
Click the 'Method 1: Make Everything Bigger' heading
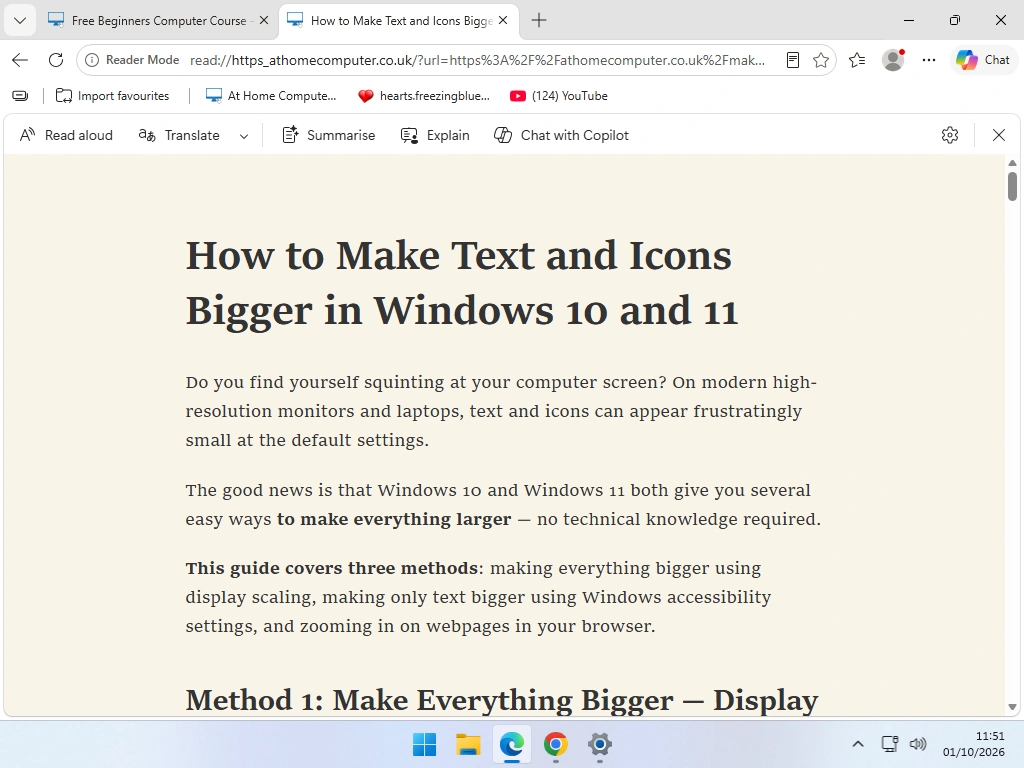coord(502,700)
